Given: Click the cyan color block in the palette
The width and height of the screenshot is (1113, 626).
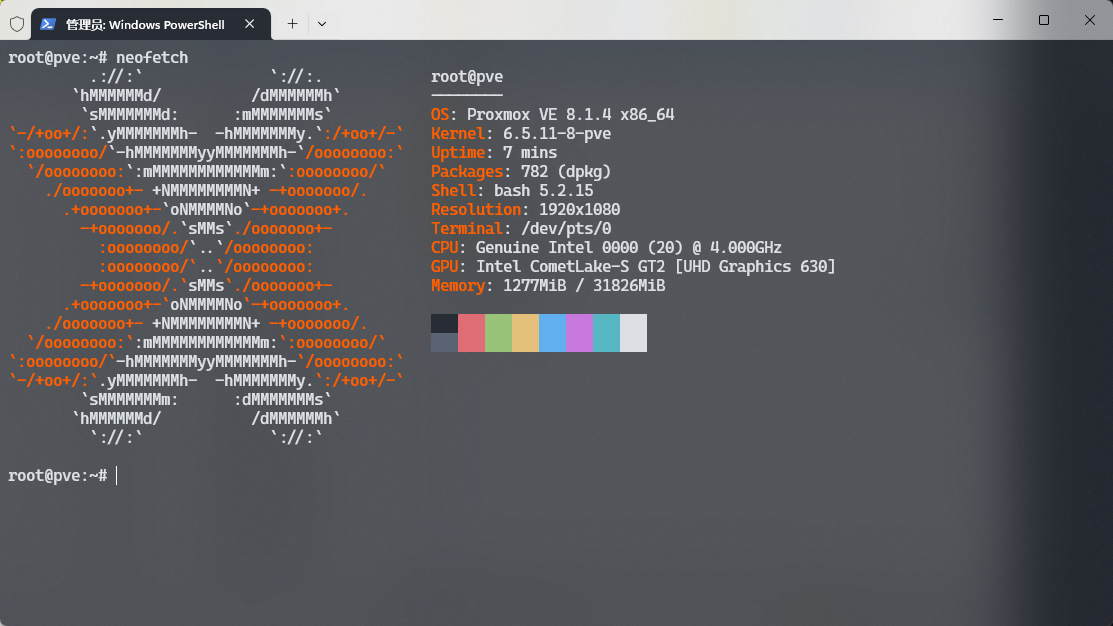Looking at the screenshot, I should coord(606,333).
